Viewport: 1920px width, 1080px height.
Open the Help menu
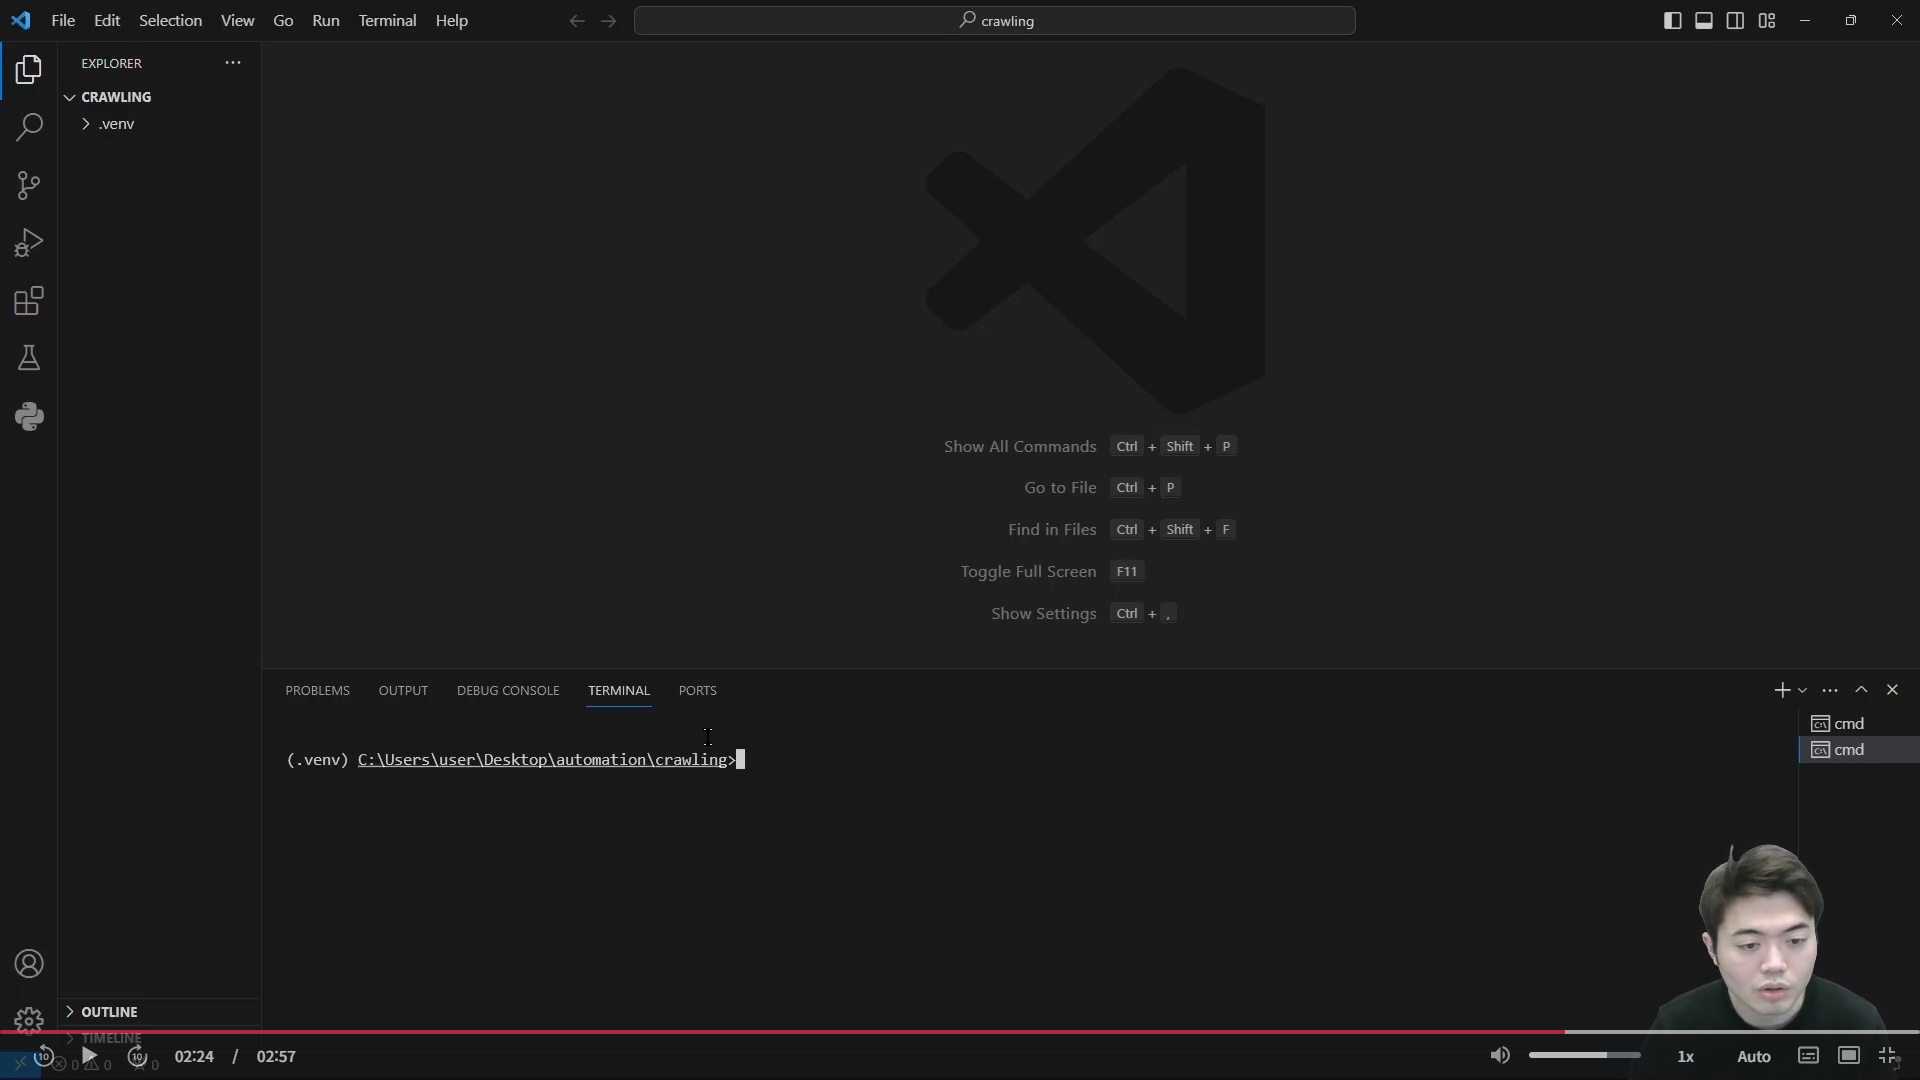coord(452,21)
